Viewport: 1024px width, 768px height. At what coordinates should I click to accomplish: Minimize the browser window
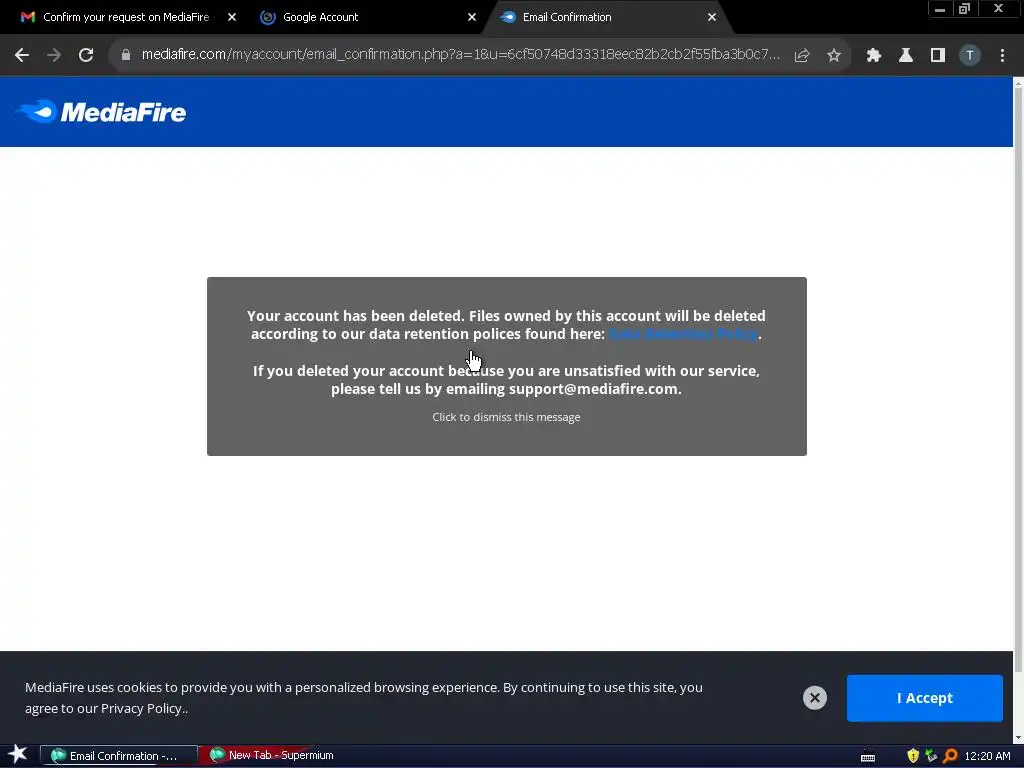click(x=940, y=9)
